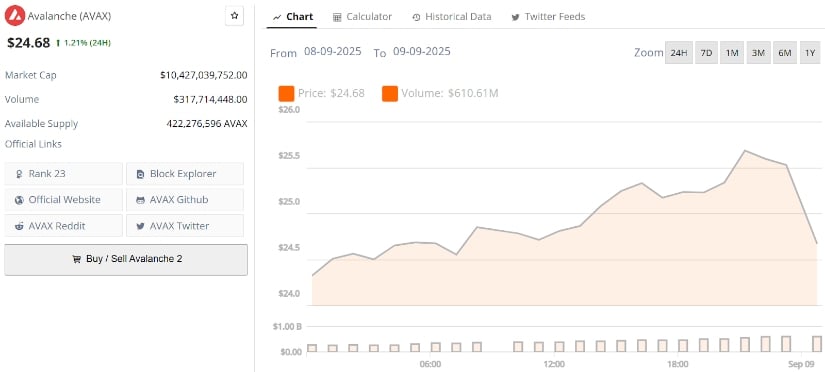The height and width of the screenshot is (372, 825).
Task: Set zoom to 3M
Action: [x=758, y=53]
